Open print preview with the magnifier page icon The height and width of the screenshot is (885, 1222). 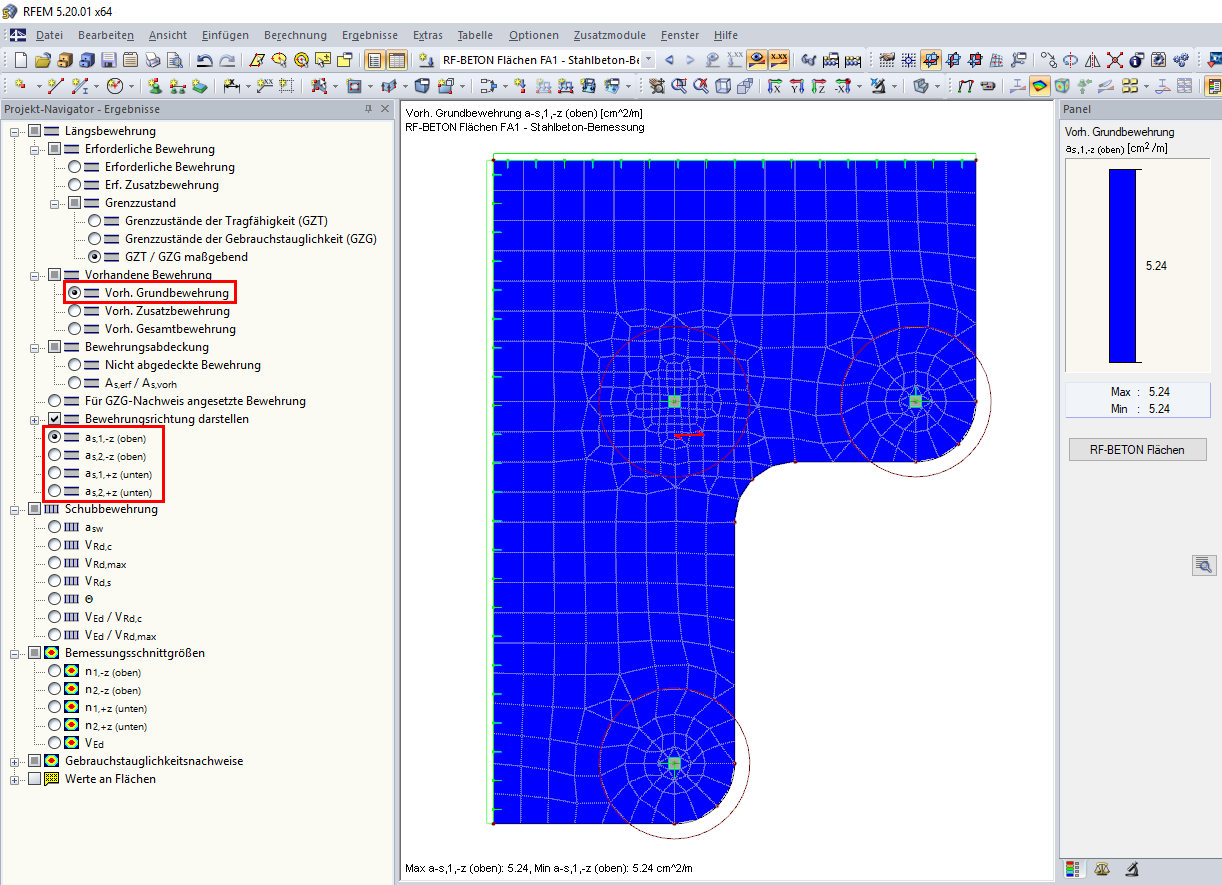coord(175,60)
